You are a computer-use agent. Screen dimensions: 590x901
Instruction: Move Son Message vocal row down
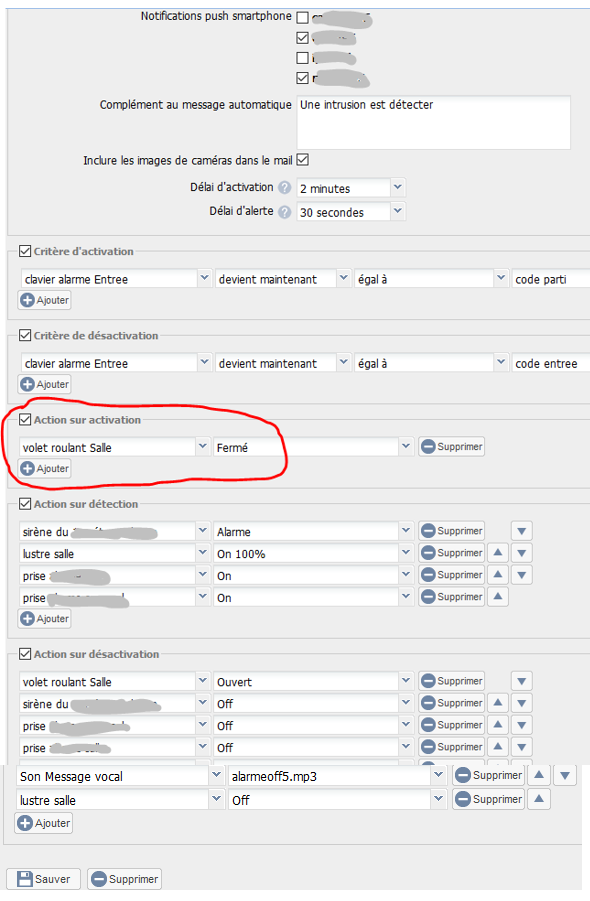tap(565, 776)
